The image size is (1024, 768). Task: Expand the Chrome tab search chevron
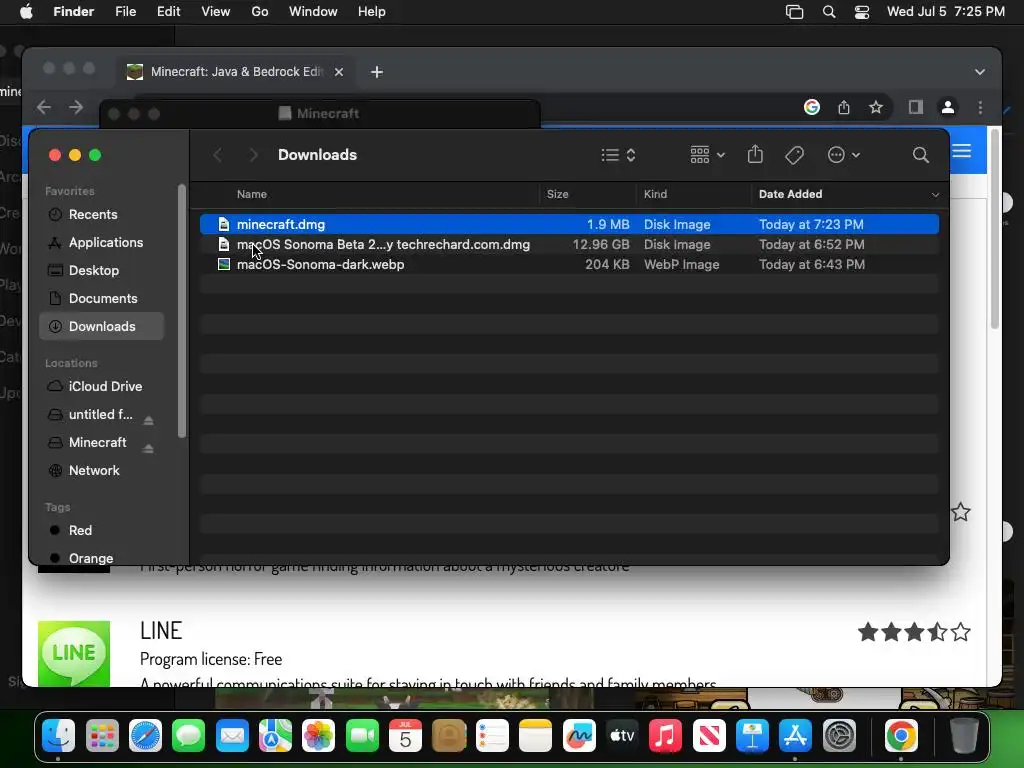pyautogui.click(x=980, y=72)
